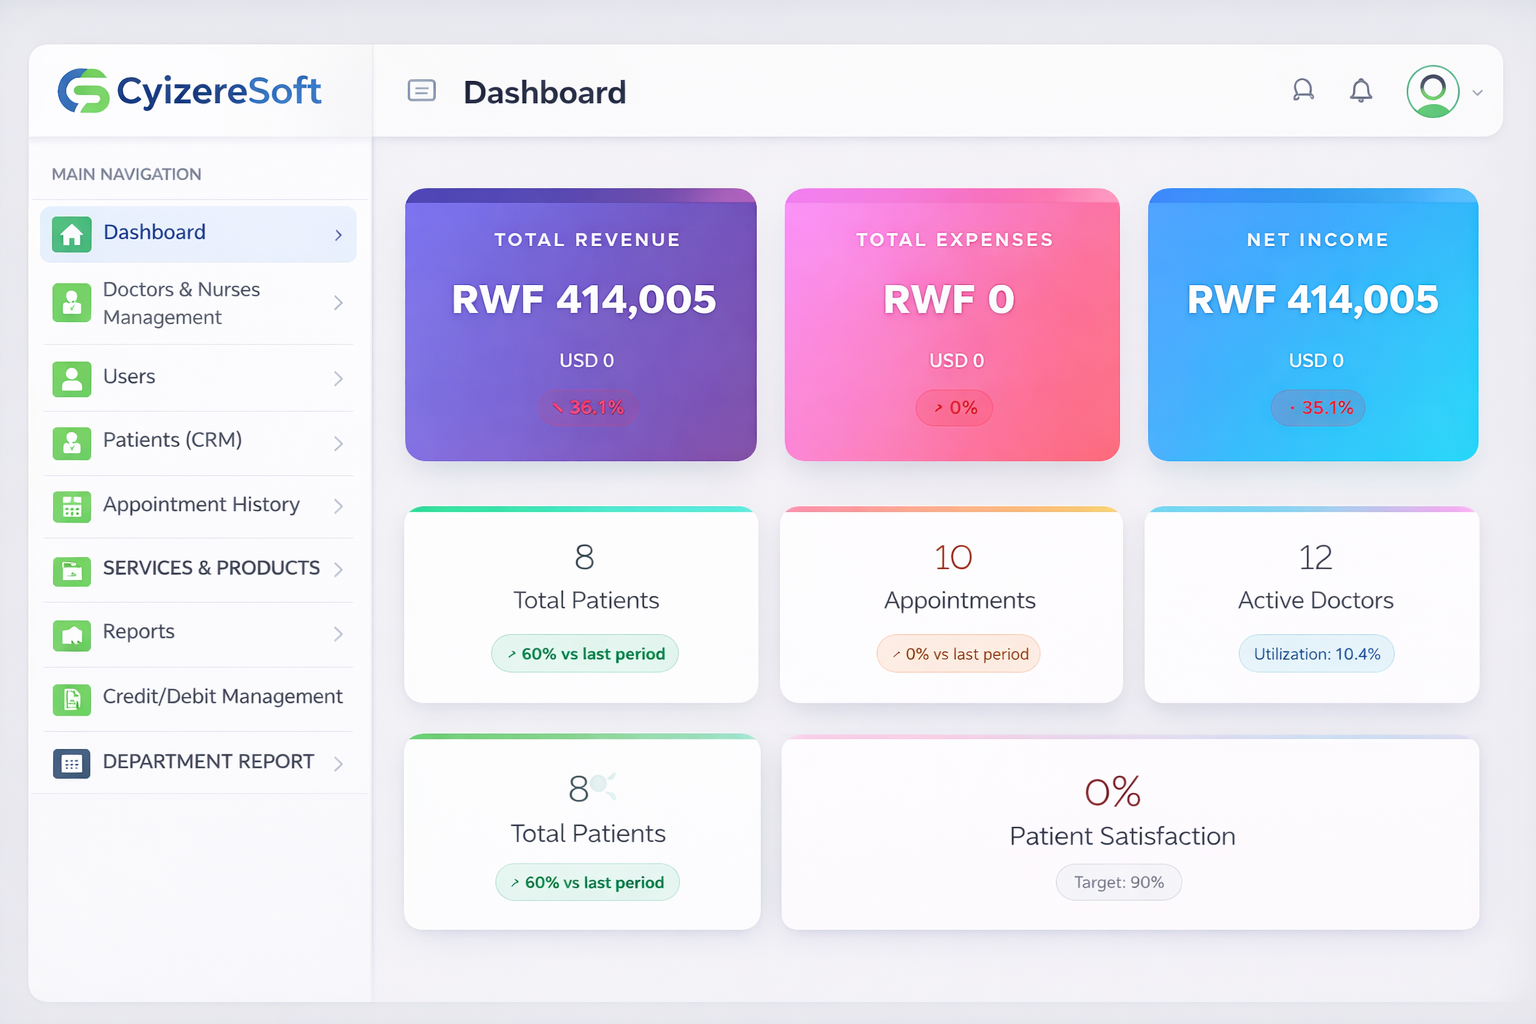Expand the Users navigation arrow

click(339, 379)
